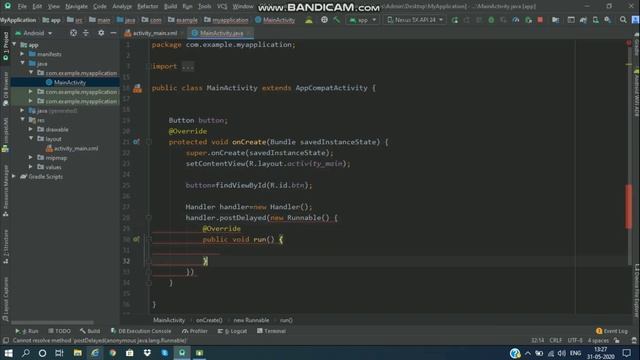
Task: Collapse the app module tree node
Action: click(15, 44)
